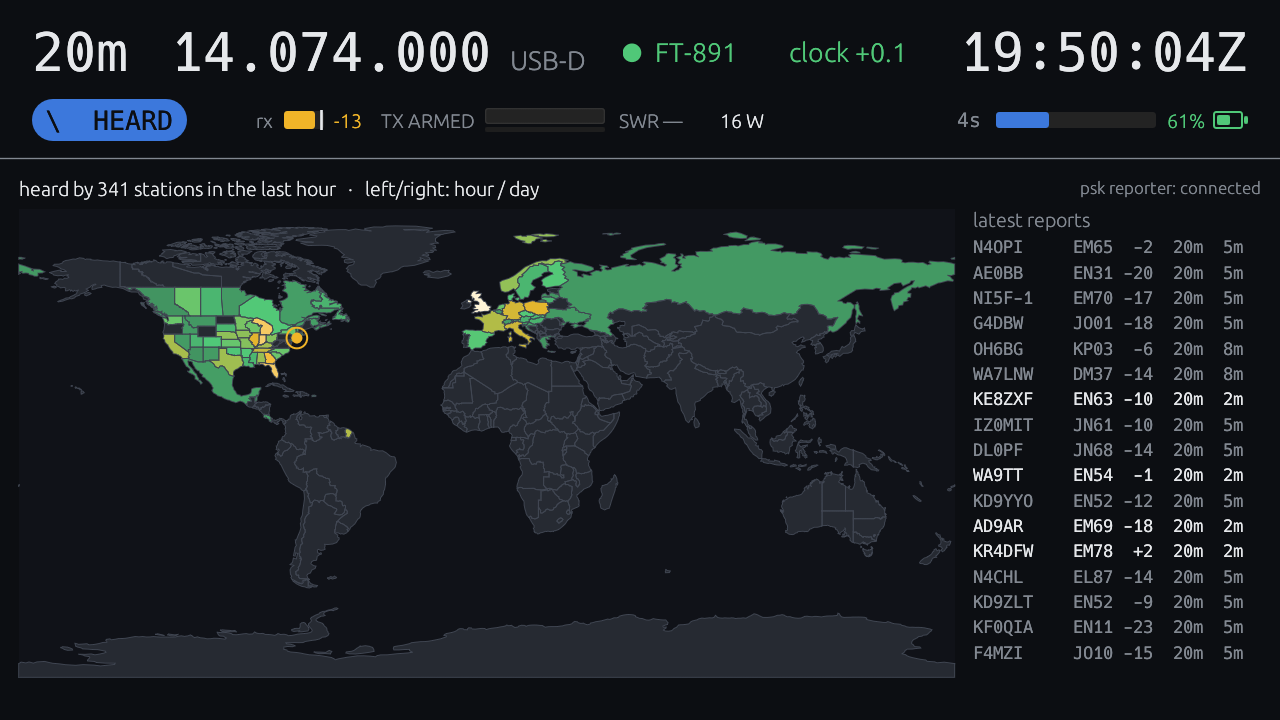Click the 20m band label

pyautogui.click(x=81, y=52)
